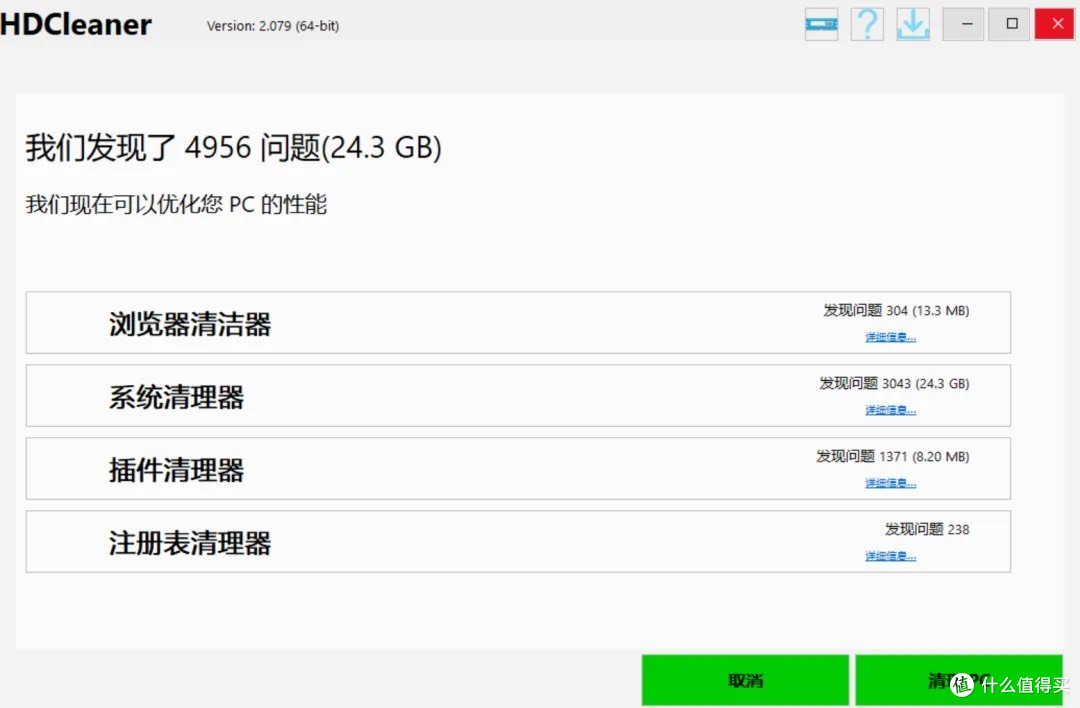Click the 发现问题 3043 result text
The height and width of the screenshot is (708, 1080).
click(894, 383)
